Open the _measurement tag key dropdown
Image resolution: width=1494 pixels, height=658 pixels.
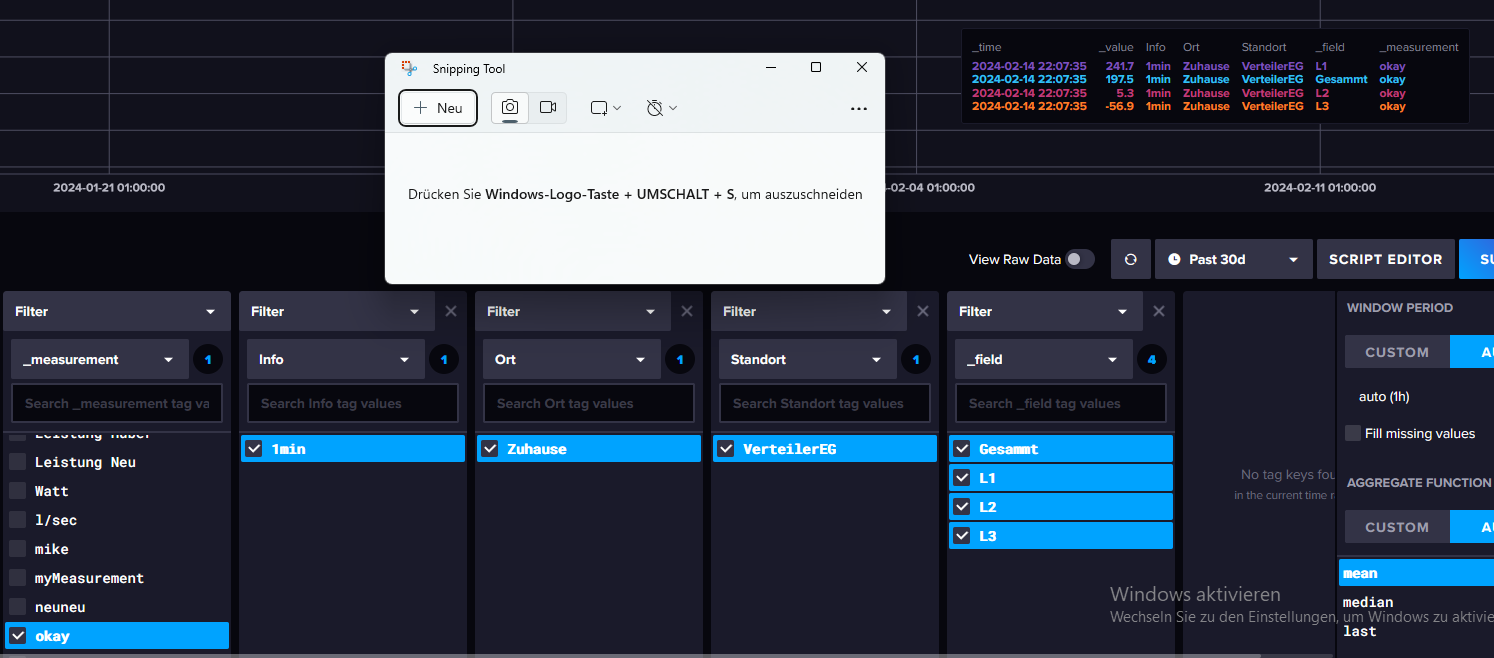click(x=99, y=359)
